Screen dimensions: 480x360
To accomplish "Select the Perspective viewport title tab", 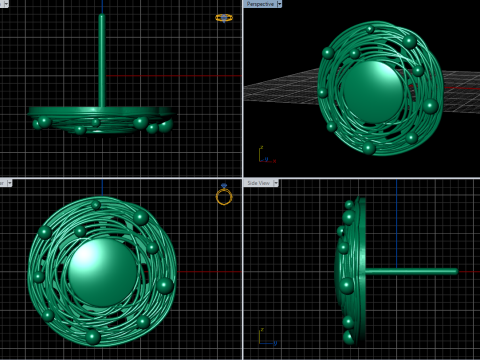I will click(260, 4).
